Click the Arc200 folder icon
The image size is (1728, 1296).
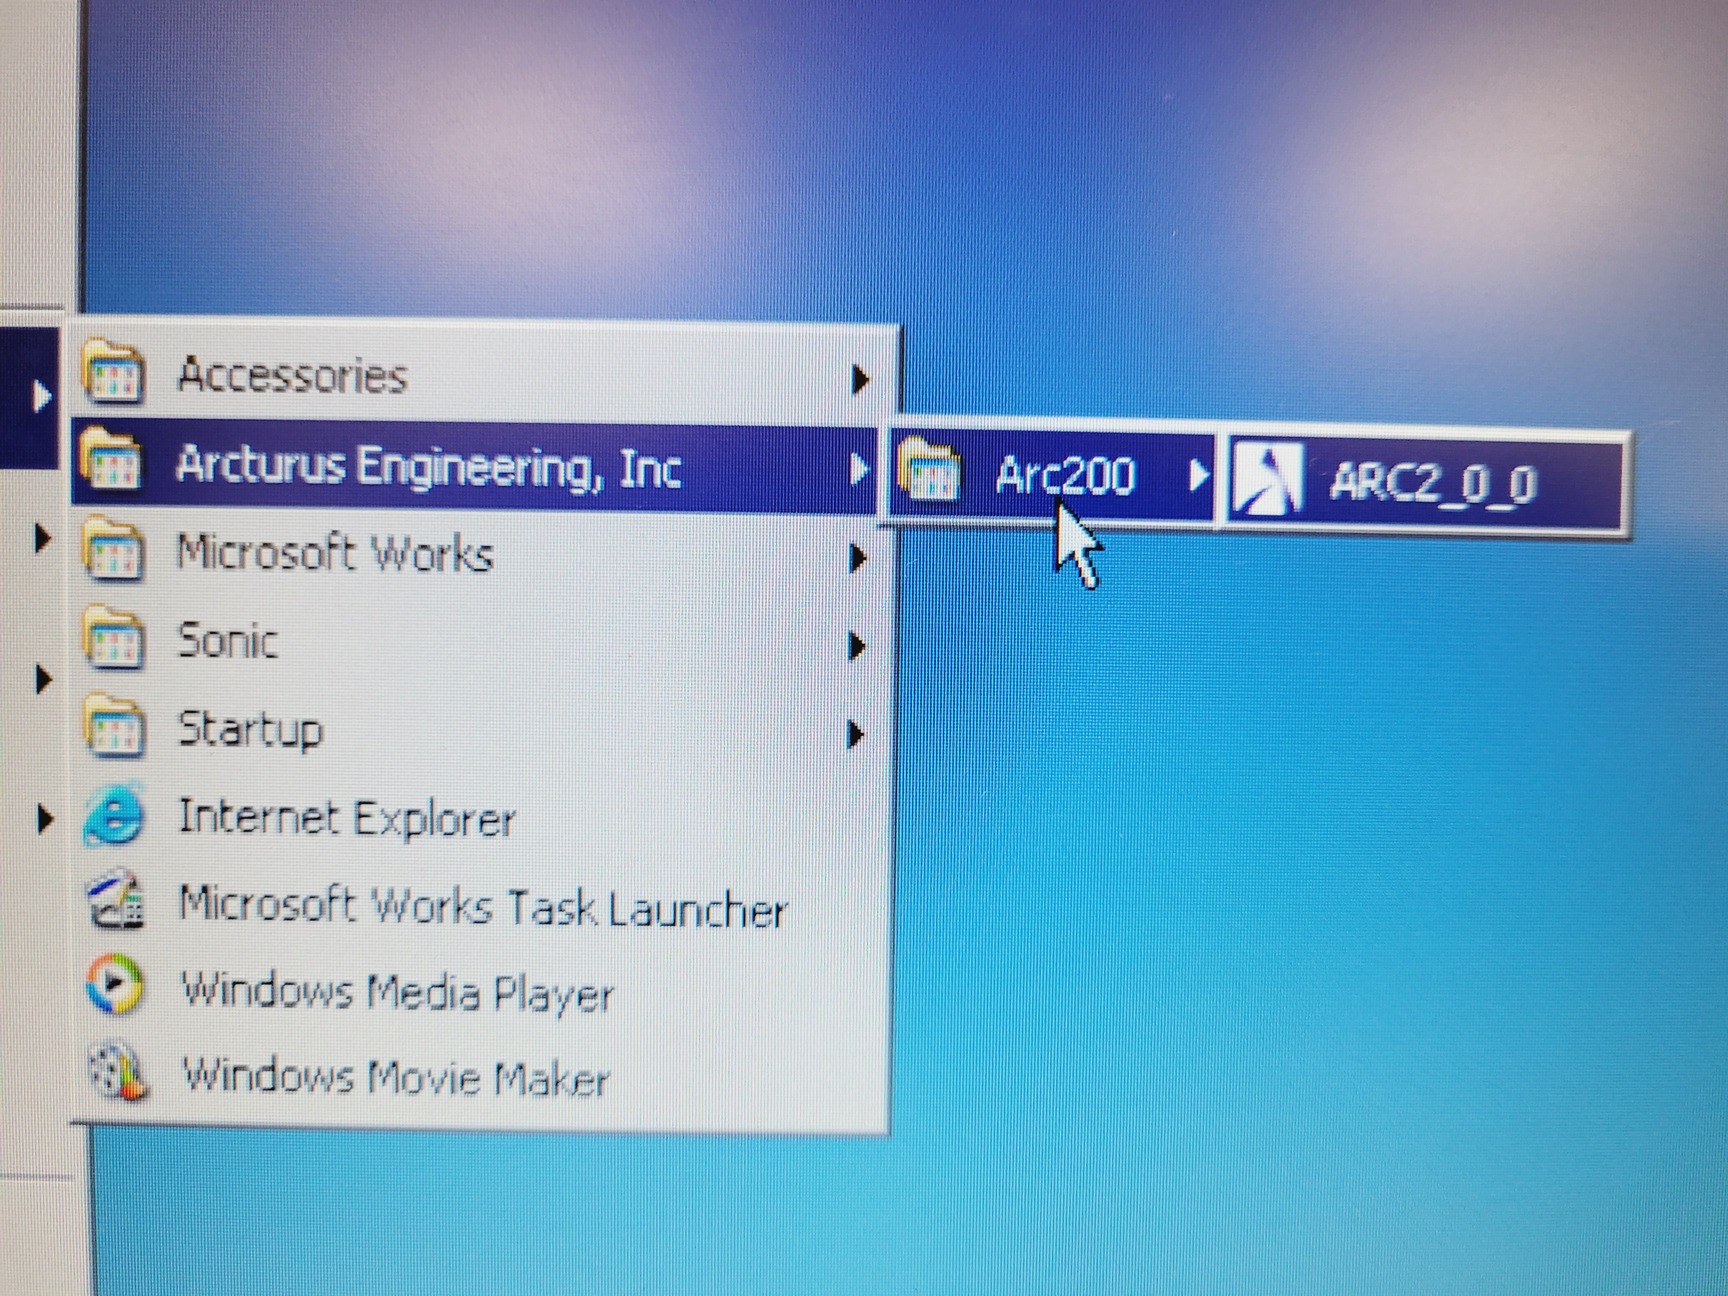pyautogui.click(x=929, y=470)
